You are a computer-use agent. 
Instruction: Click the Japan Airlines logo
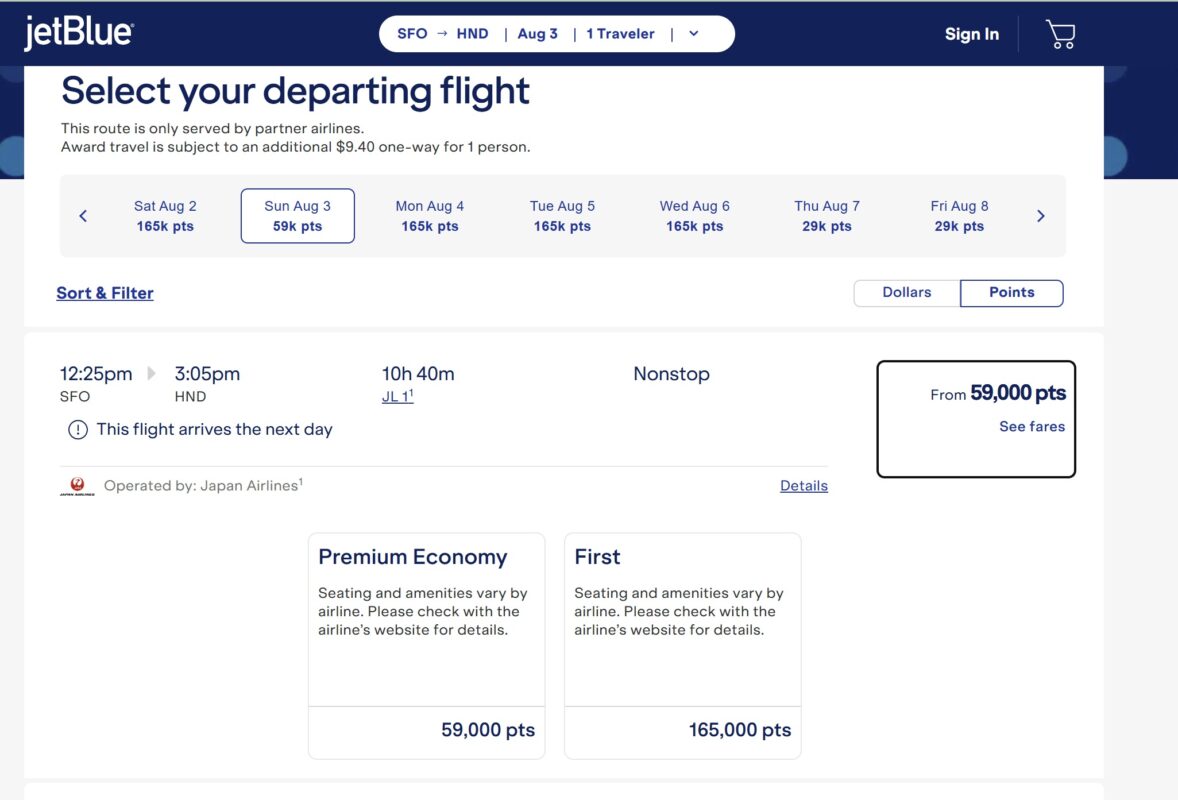coord(76,485)
